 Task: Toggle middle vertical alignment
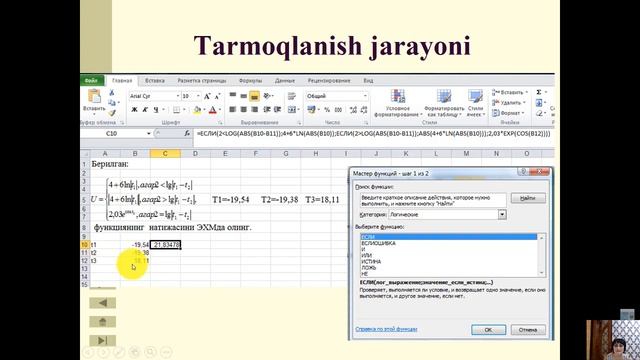[x=244, y=96]
